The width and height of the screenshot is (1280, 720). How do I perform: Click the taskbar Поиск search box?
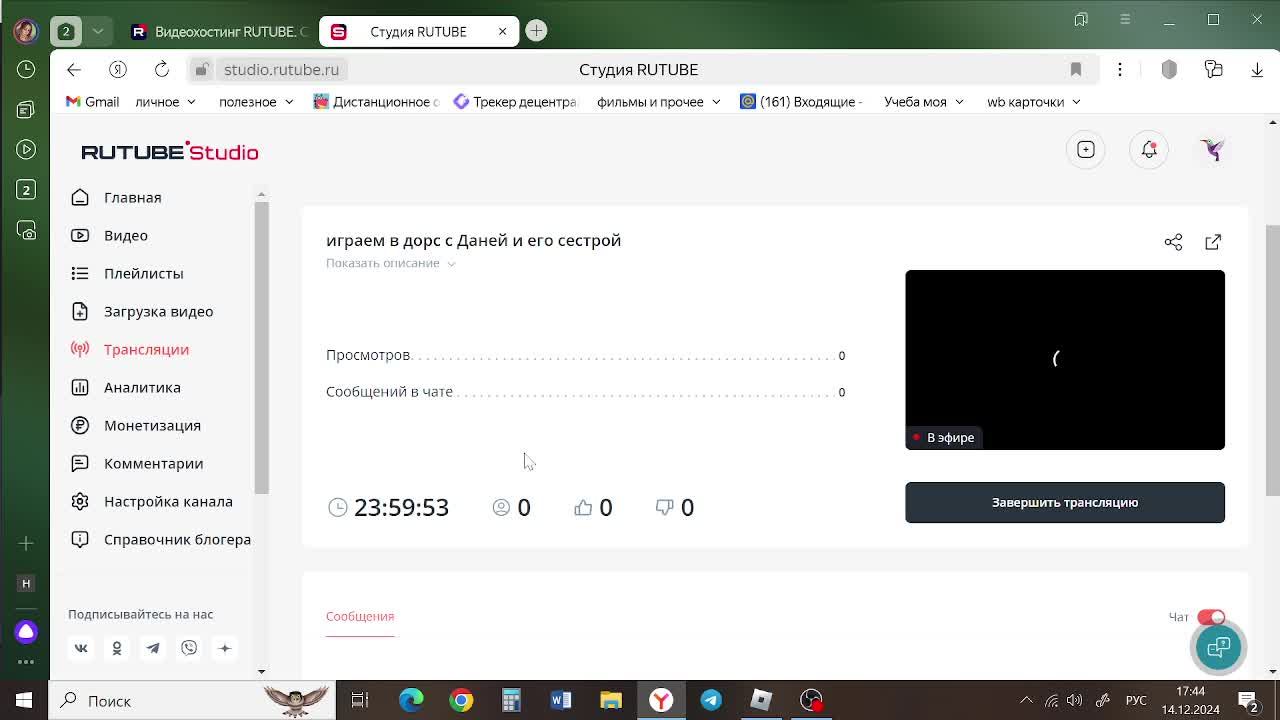(x=190, y=700)
